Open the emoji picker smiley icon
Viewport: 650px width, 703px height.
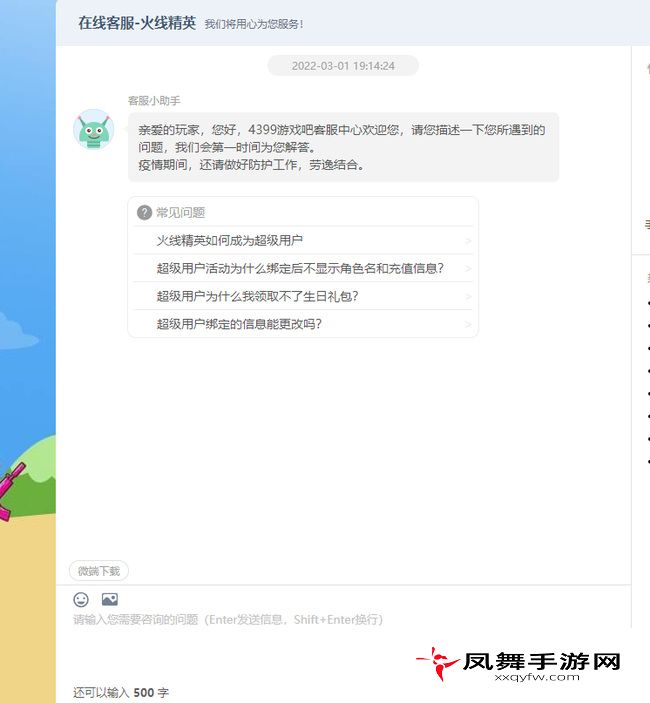click(x=81, y=599)
